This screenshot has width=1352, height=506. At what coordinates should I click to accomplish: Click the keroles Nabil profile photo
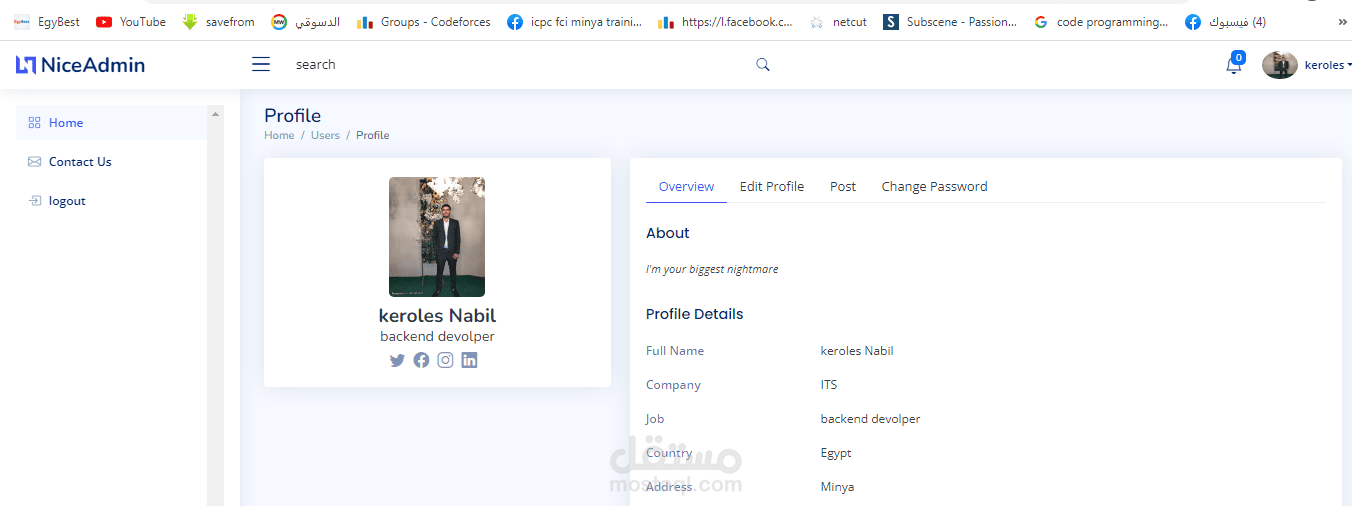point(437,237)
